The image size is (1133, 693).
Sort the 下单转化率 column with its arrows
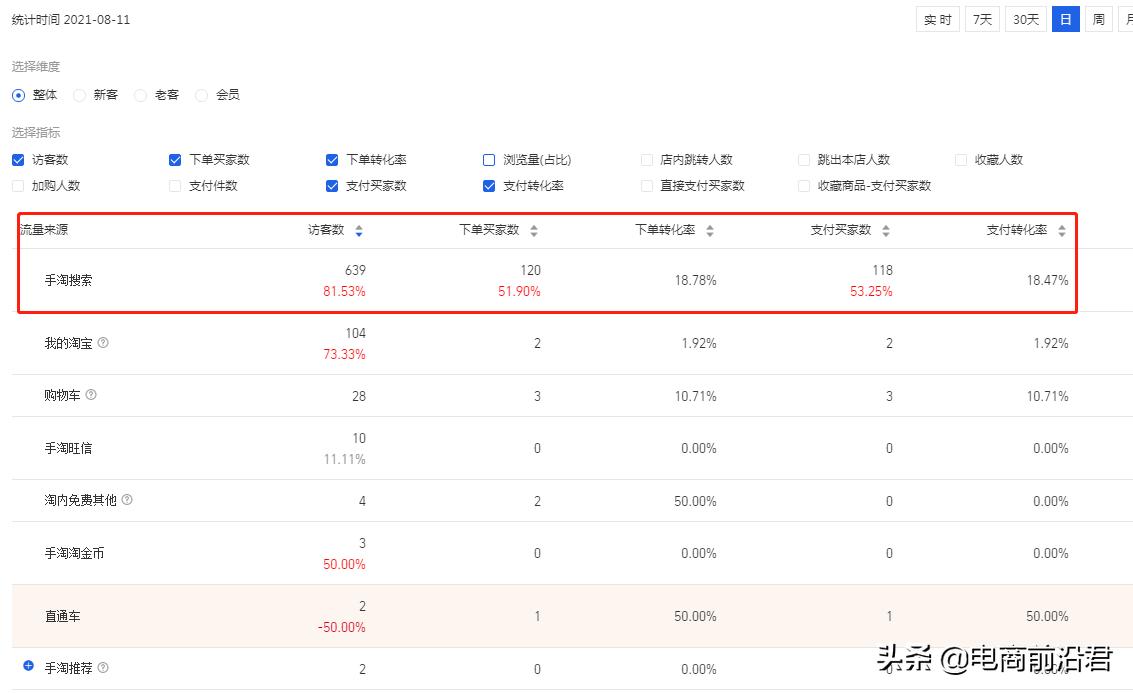coord(709,229)
